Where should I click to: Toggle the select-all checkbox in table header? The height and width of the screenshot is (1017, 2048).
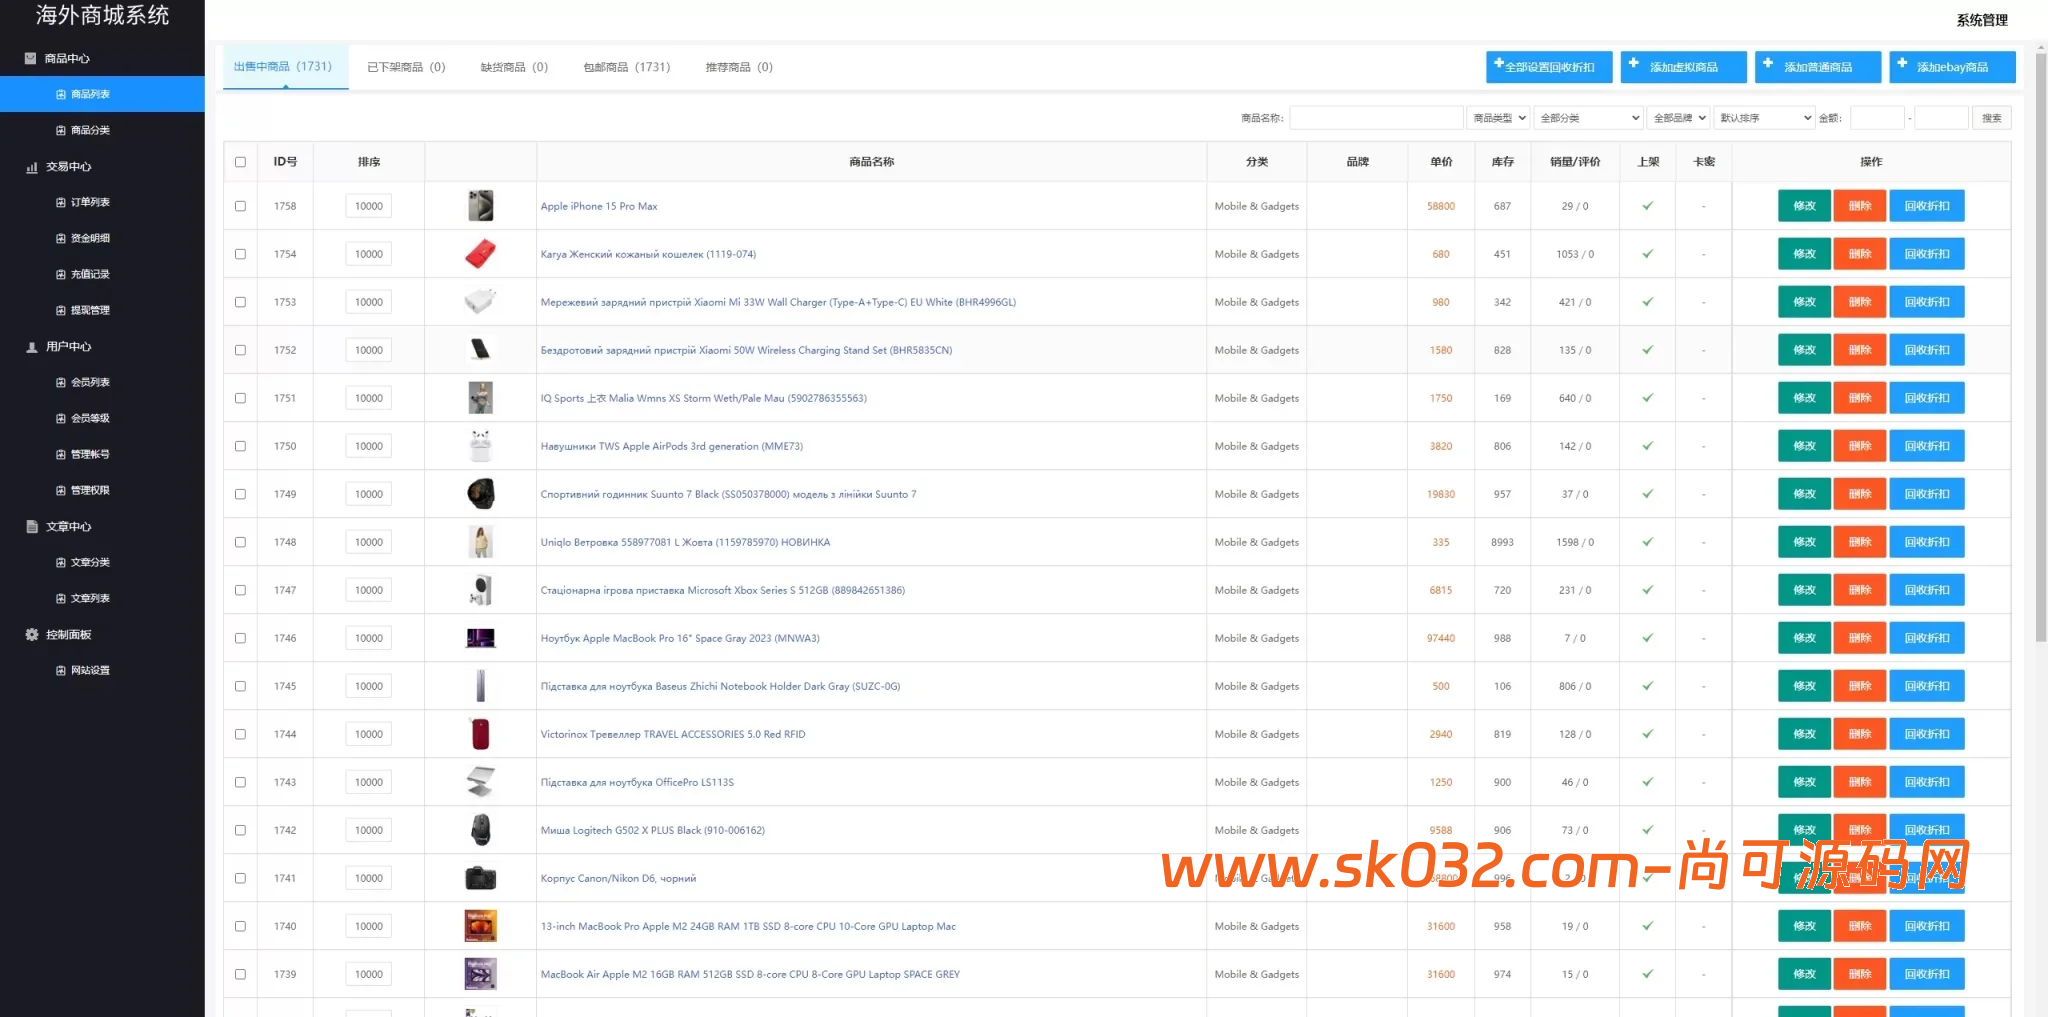pyautogui.click(x=240, y=162)
